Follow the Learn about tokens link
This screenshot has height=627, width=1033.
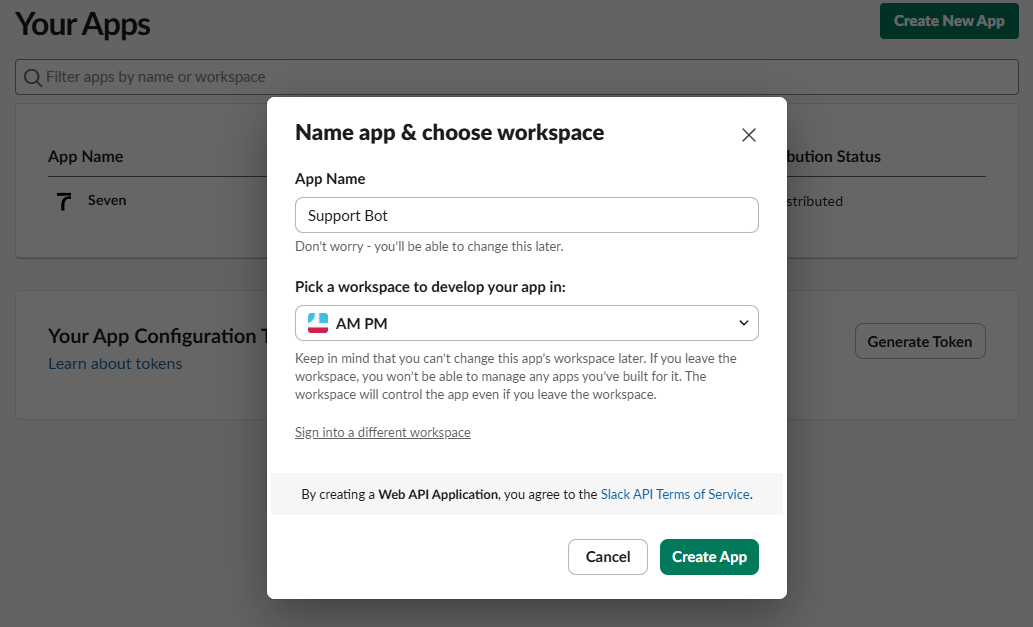115,363
